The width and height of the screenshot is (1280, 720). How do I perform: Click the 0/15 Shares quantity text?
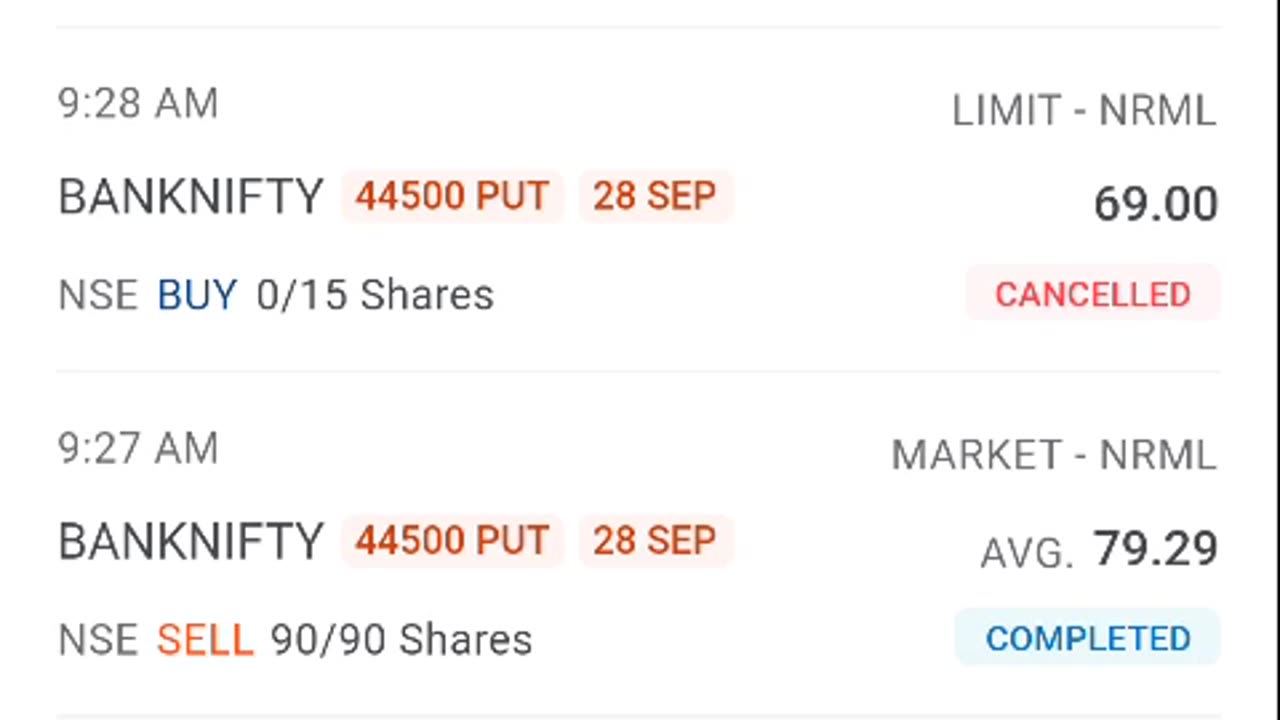coord(375,295)
